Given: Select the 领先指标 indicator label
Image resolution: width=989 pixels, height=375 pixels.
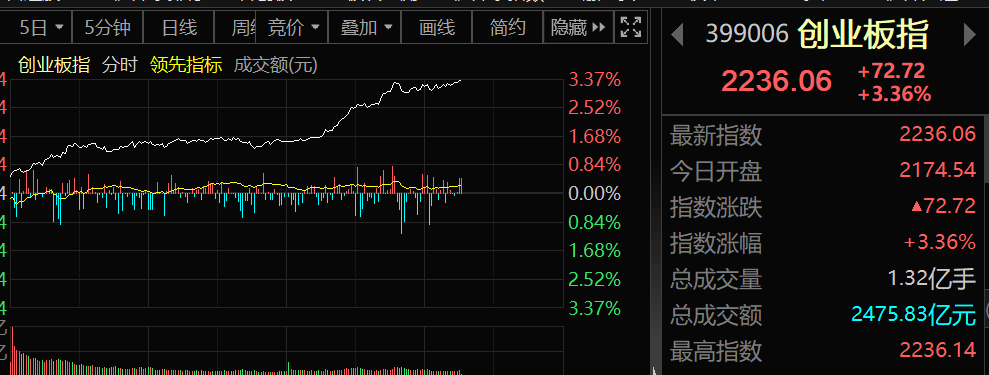Looking at the screenshot, I should (x=186, y=66).
